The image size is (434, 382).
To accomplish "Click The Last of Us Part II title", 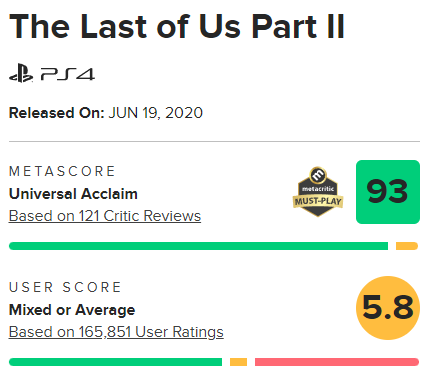I will click(177, 26).
